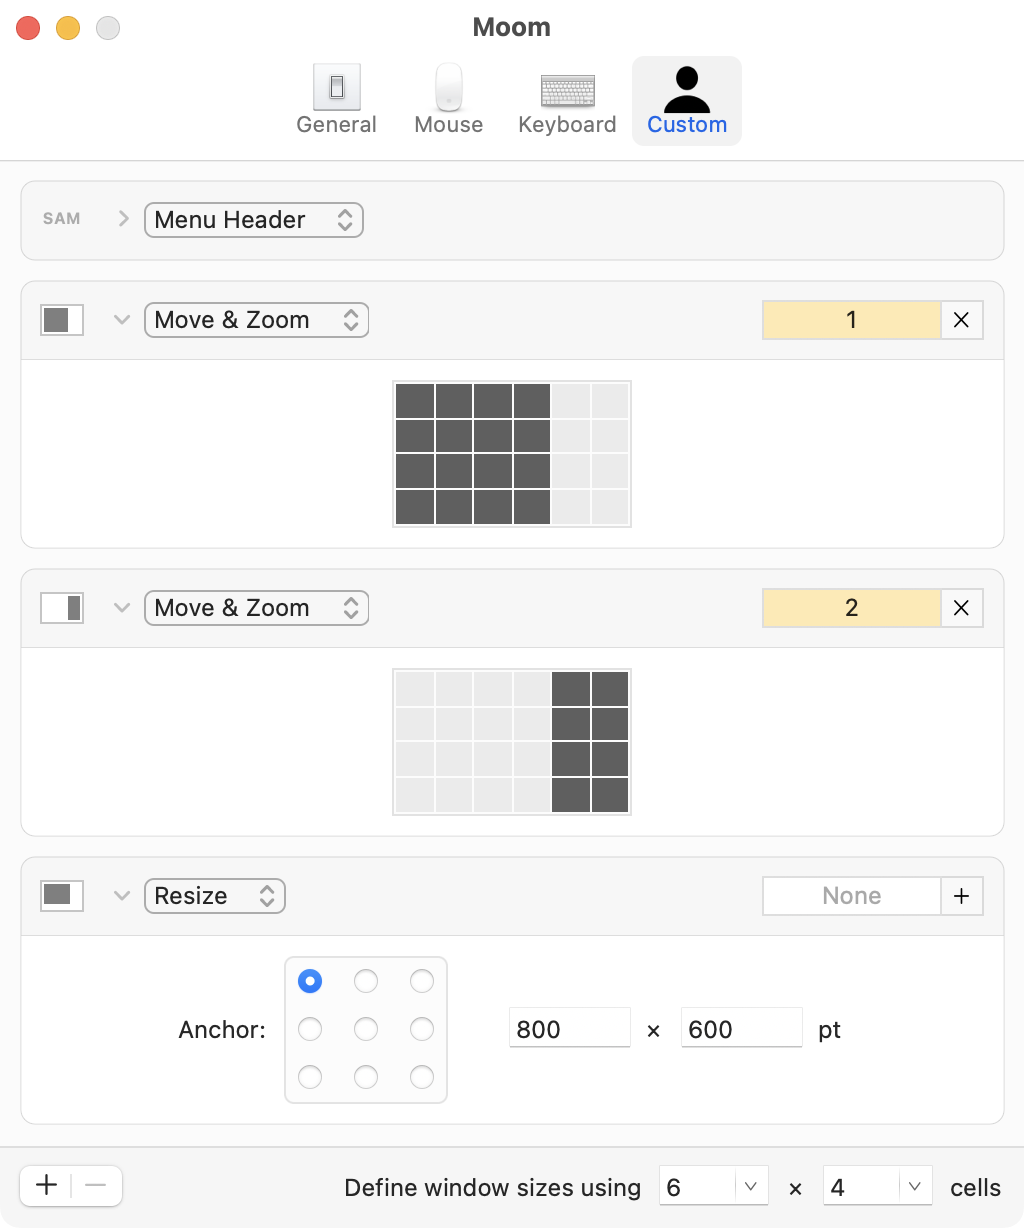
Task: Click the top-right cell of the first grid
Action: click(610, 402)
